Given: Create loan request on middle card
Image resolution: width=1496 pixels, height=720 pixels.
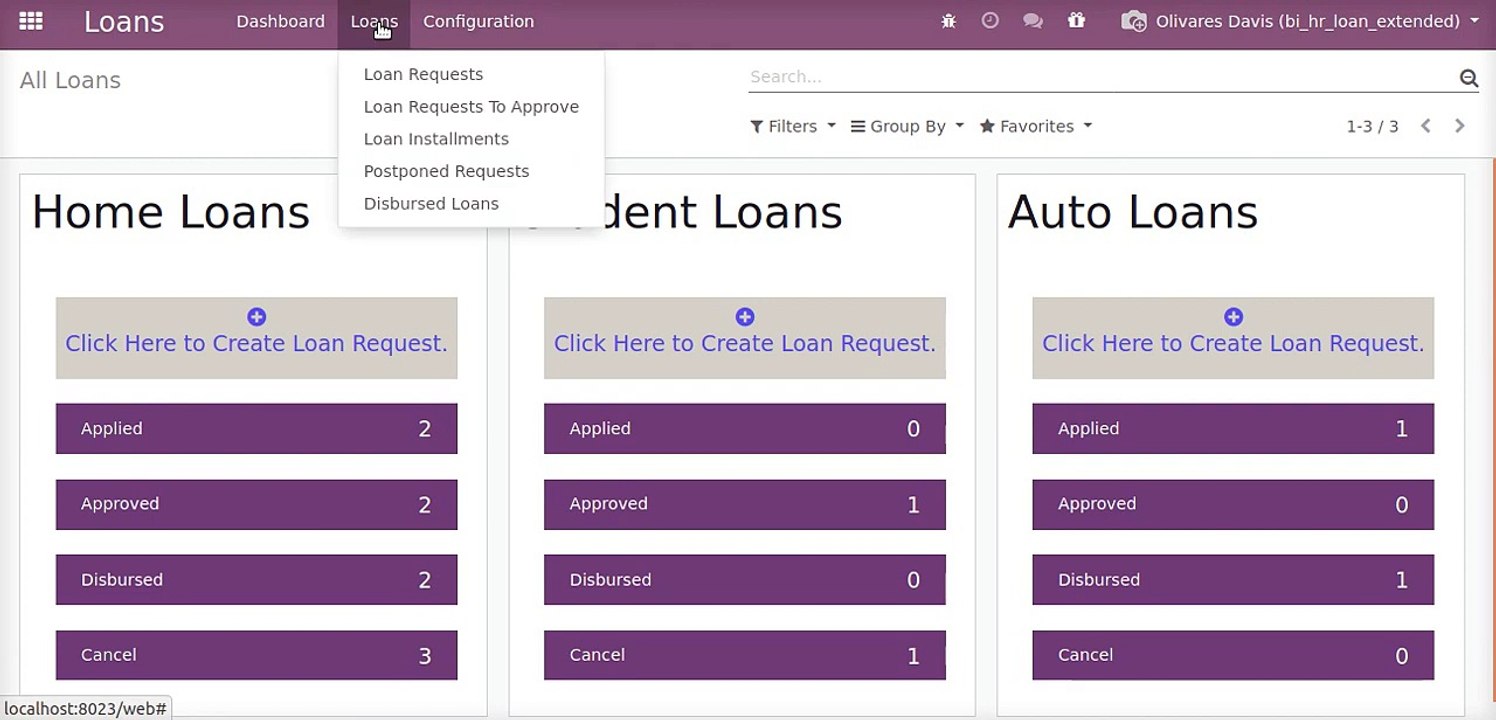Looking at the screenshot, I should (x=744, y=338).
